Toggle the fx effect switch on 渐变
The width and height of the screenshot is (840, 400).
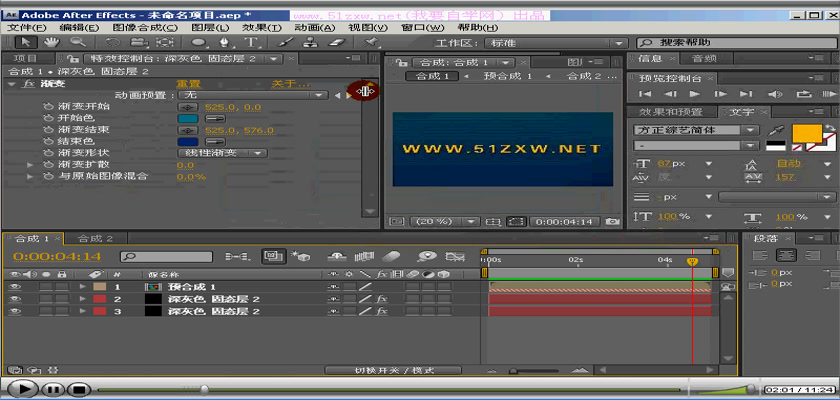click(28, 84)
